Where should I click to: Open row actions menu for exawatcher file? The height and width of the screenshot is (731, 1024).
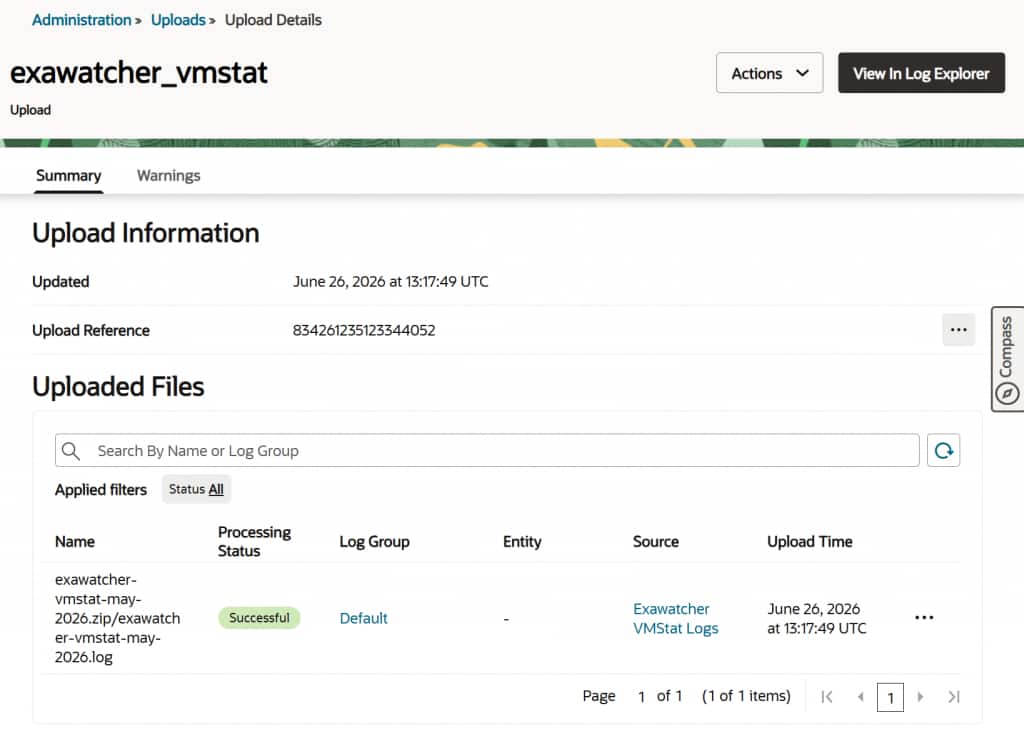pos(923,618)
